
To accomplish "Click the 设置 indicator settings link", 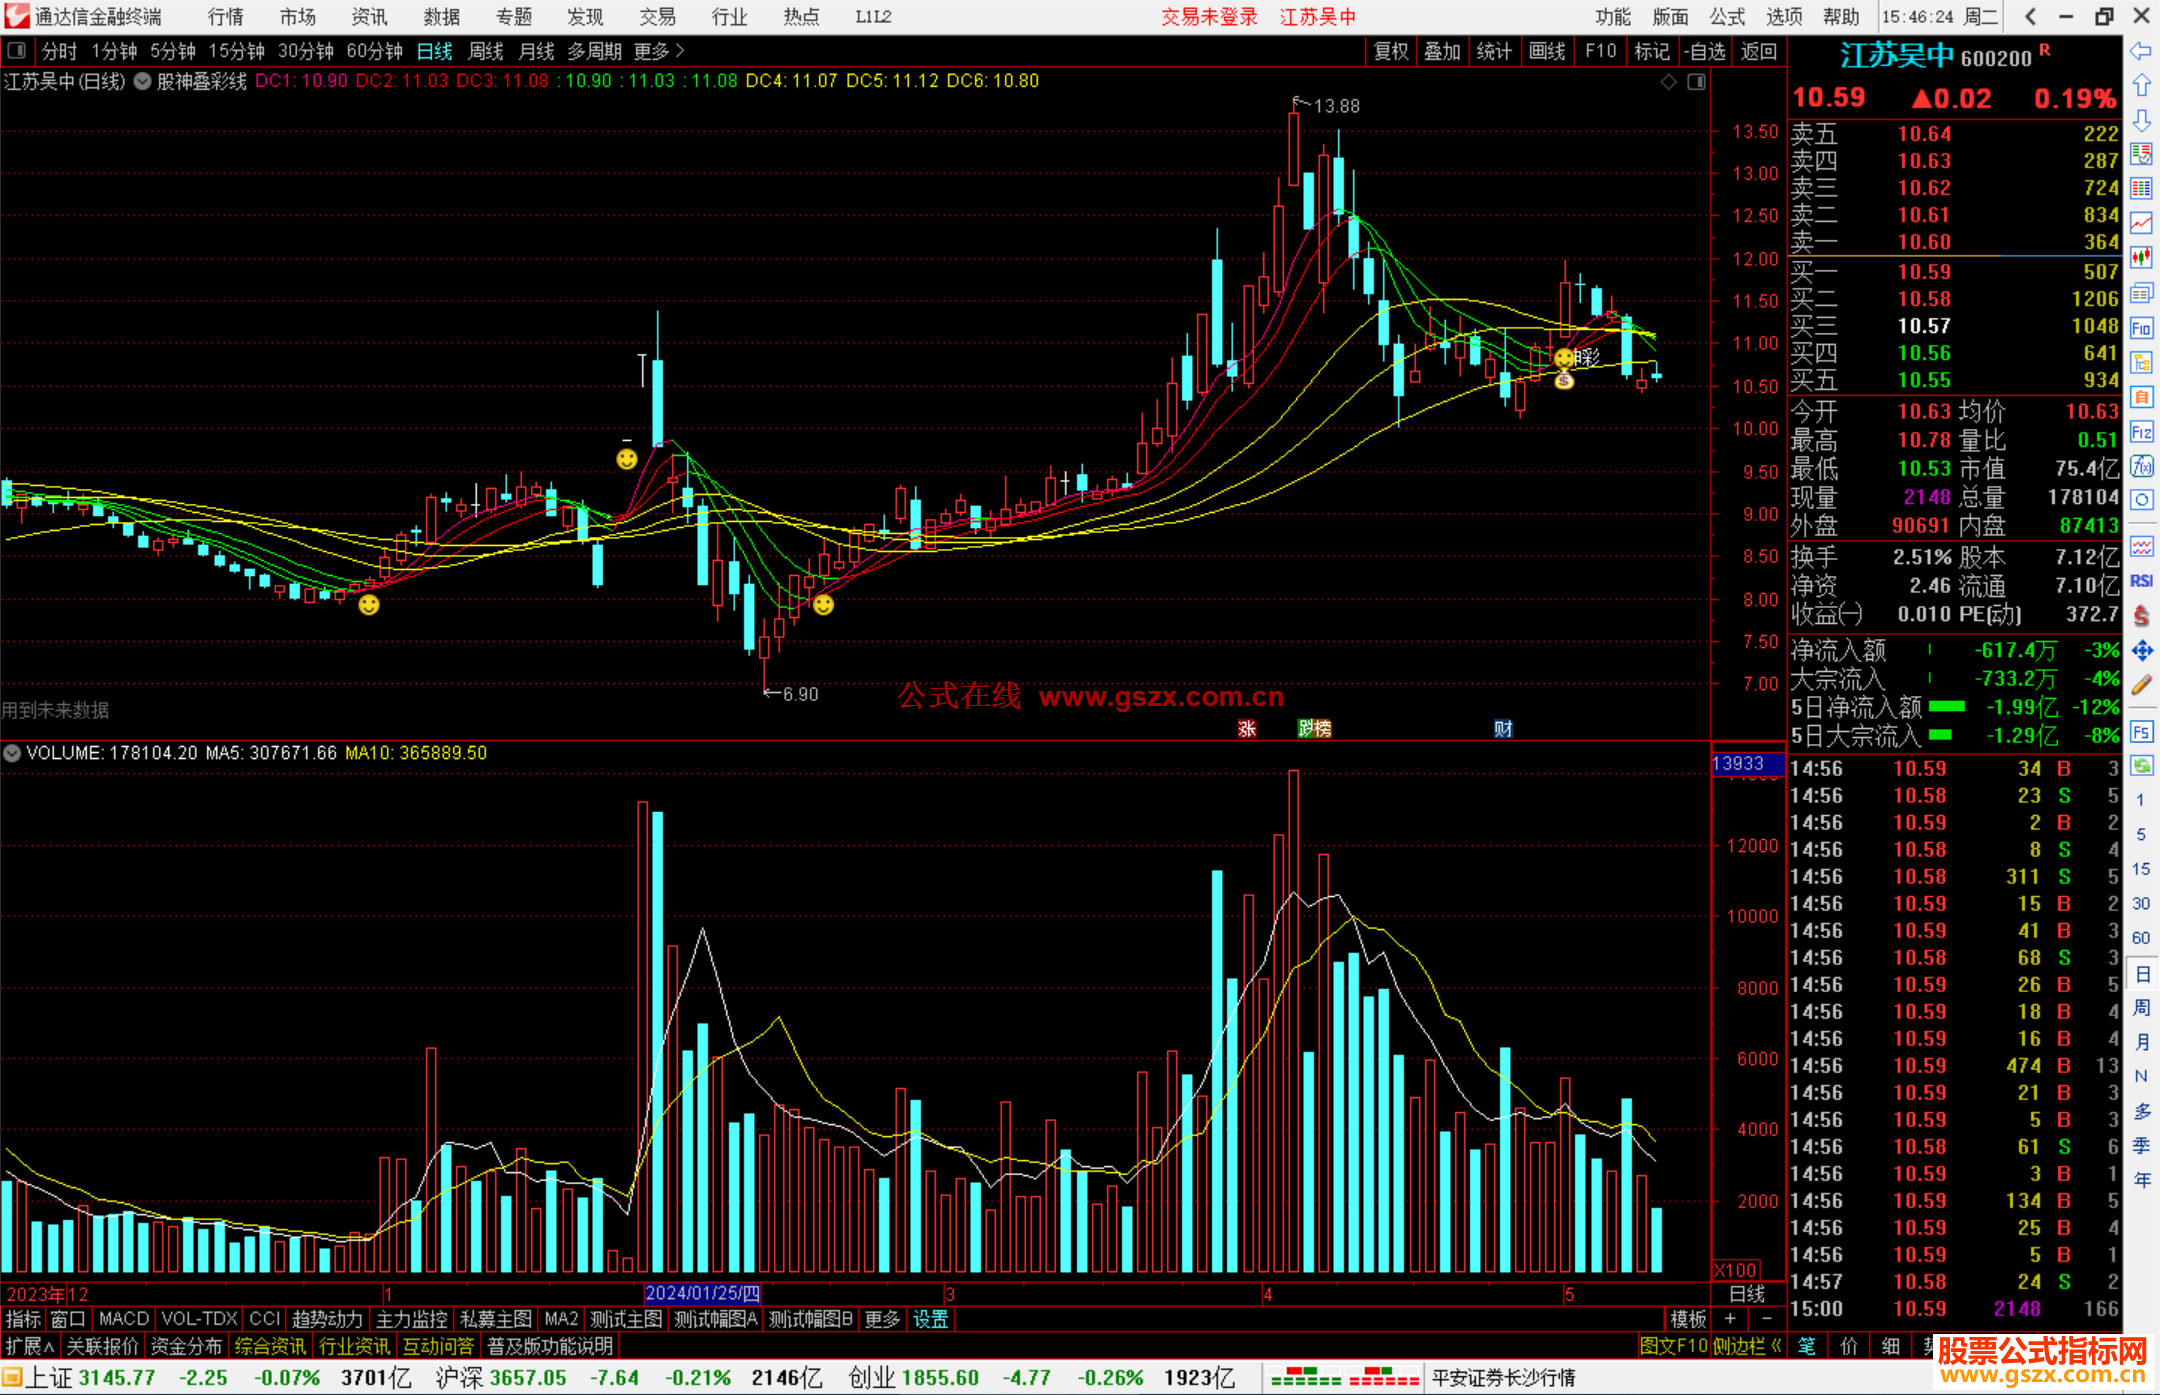I will coord(930,1319).
